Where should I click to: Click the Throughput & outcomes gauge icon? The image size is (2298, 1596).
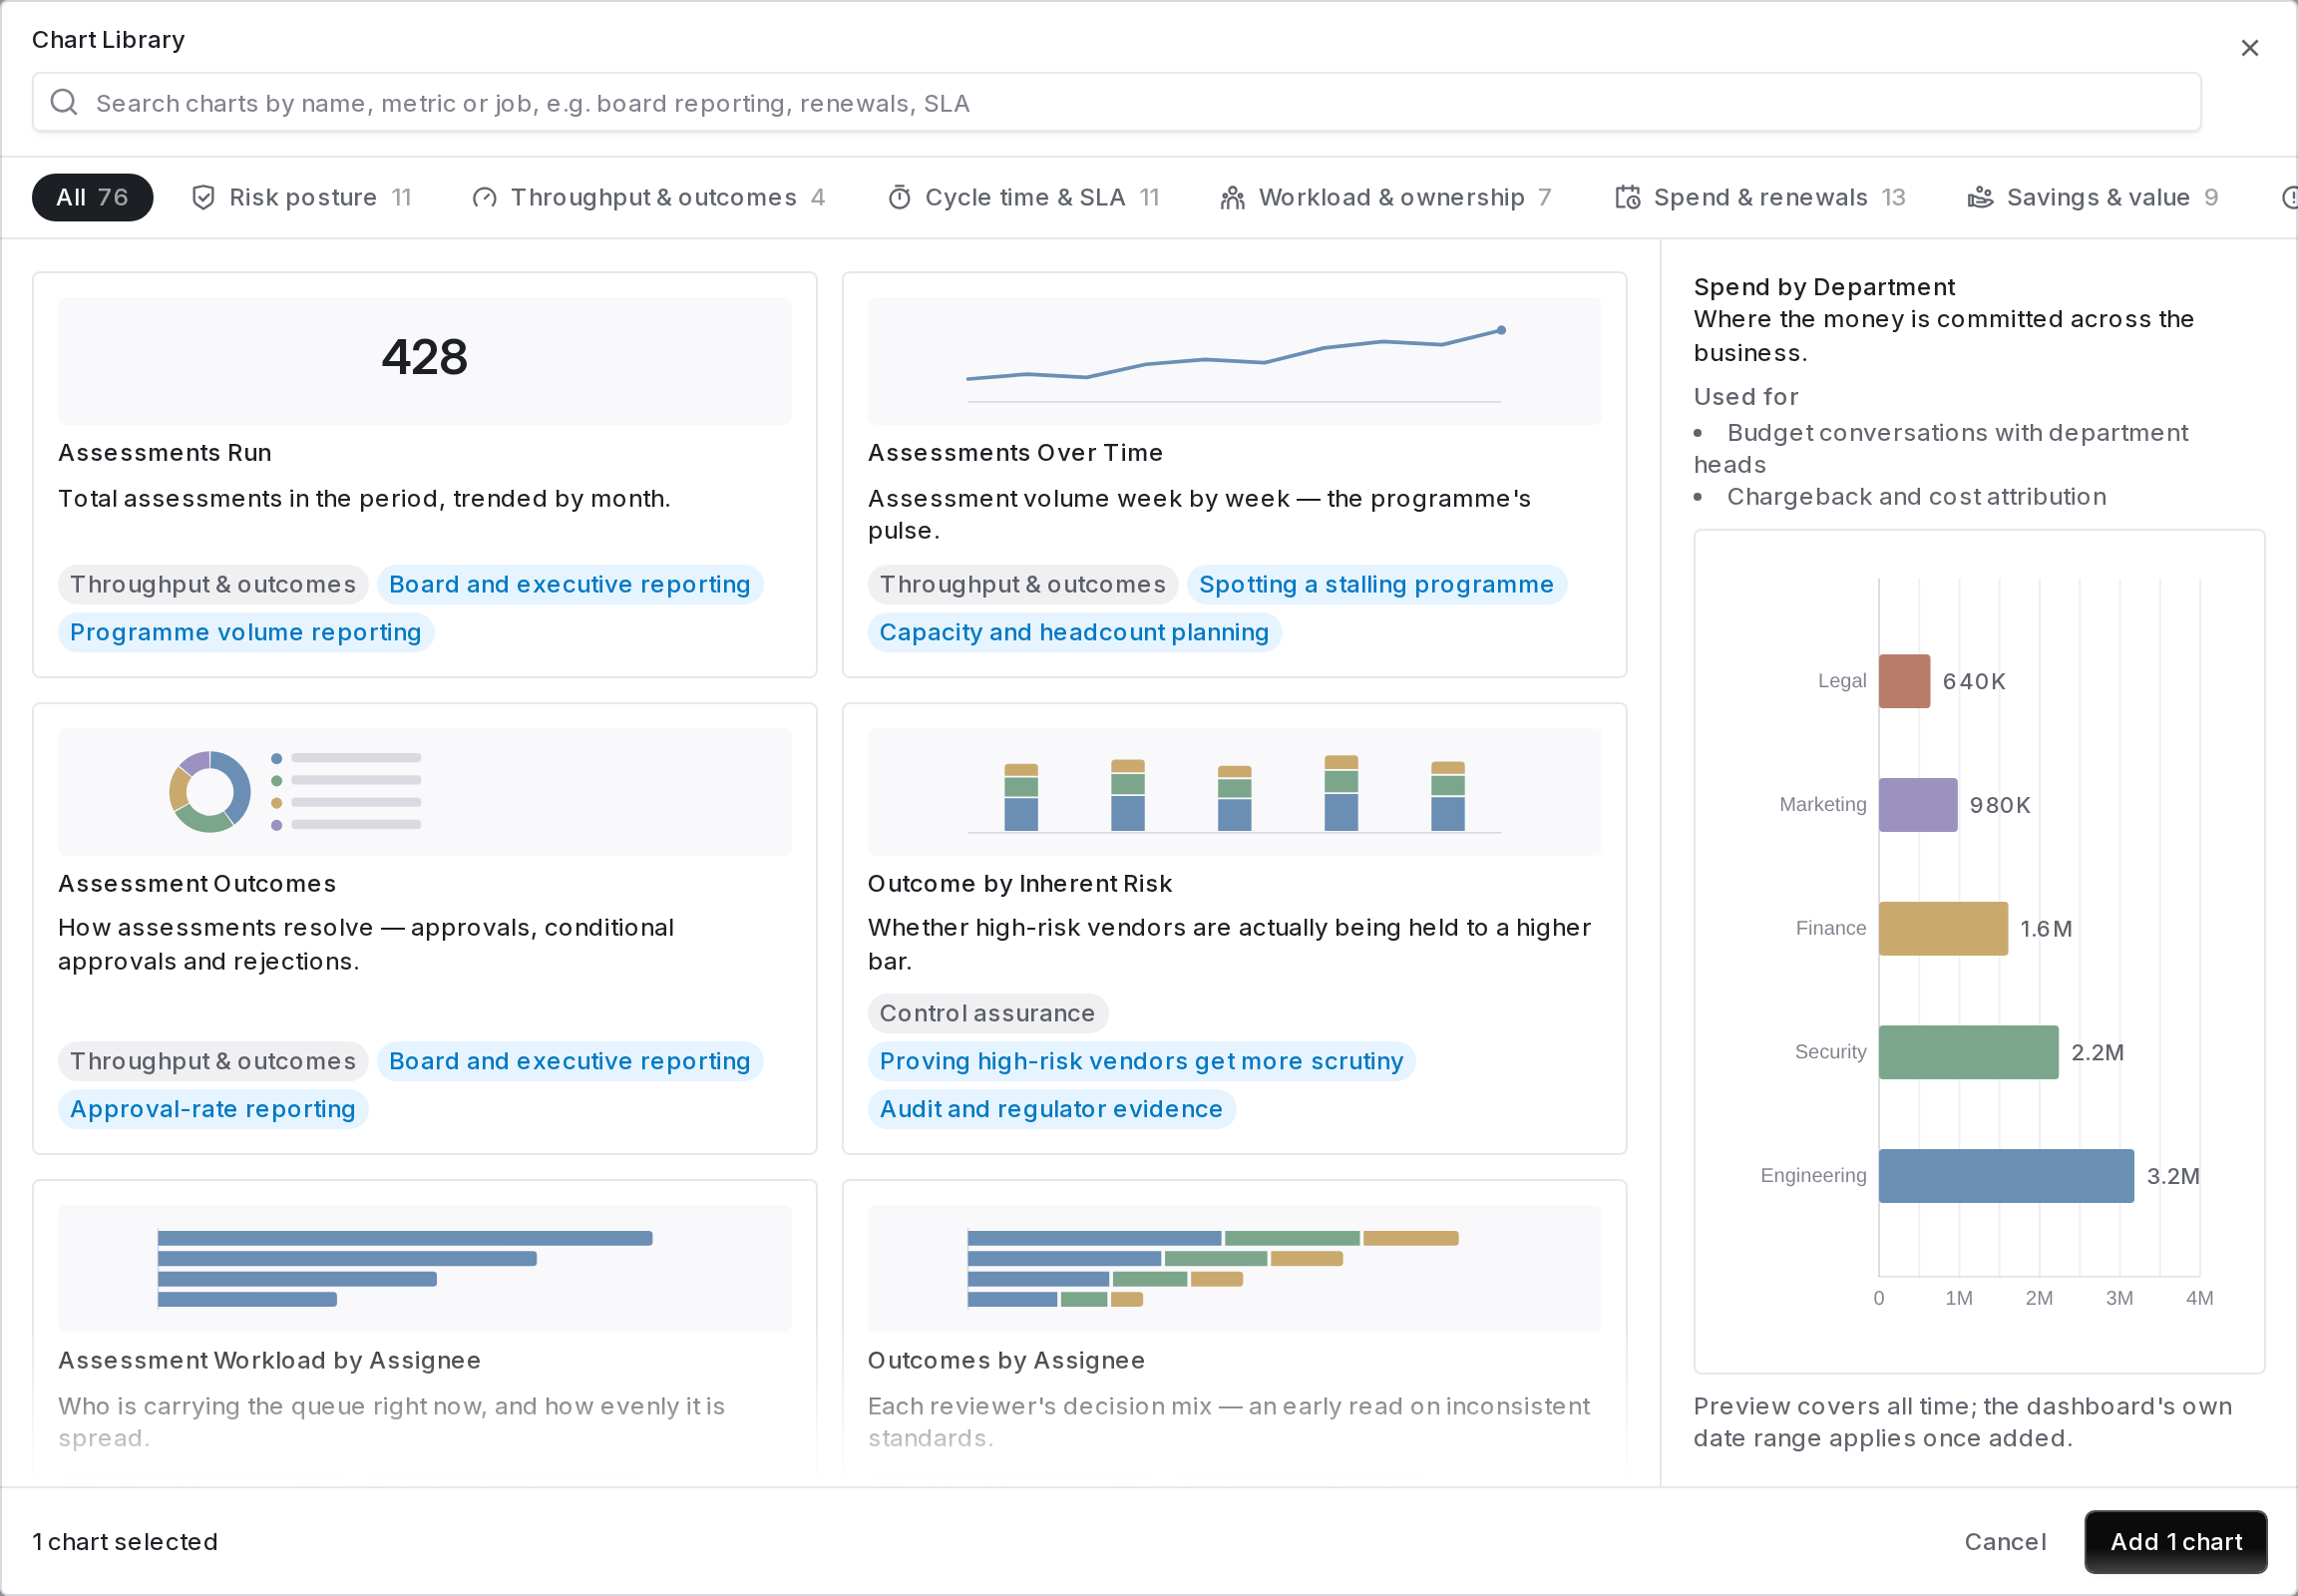(485, 198)
